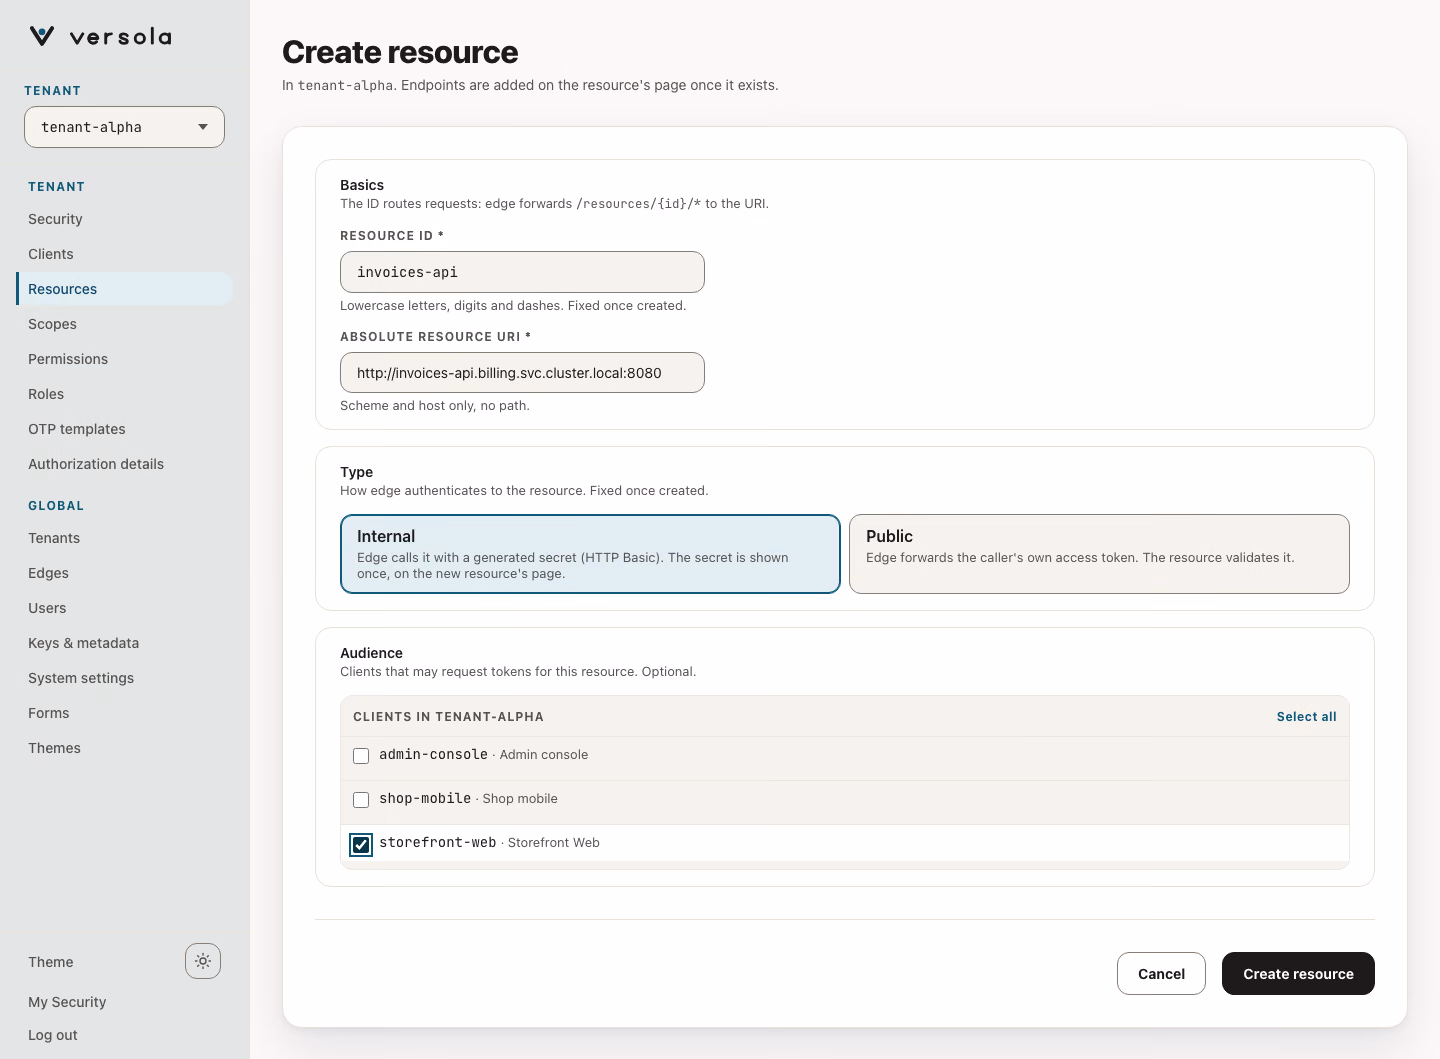This screenshot has height=1059, width=1440.
Task: Click the shop-mobile client name text
Action: pyautogui.click(x=425, y=799)
